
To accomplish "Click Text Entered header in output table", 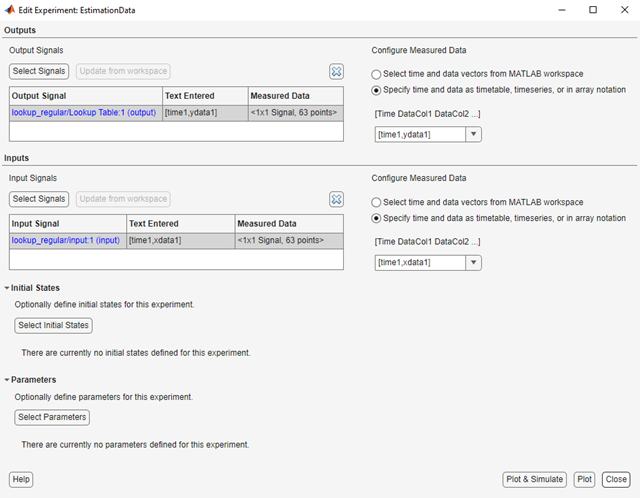I will (x=205, y=96).
